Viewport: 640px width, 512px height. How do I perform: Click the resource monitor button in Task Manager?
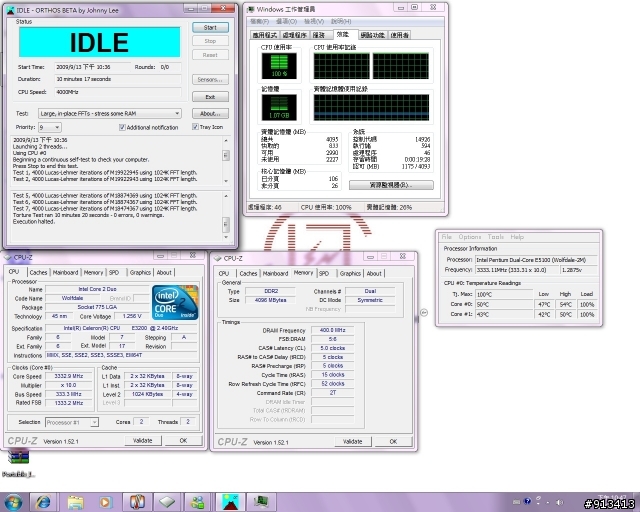(x=391, y=185)
